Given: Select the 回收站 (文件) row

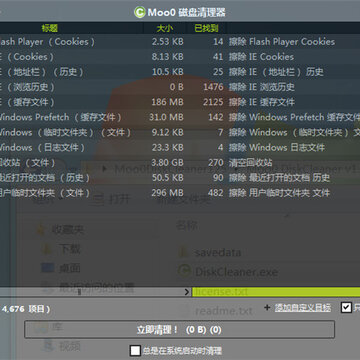Looking at the screenshot, I should [x=180, y=163].
